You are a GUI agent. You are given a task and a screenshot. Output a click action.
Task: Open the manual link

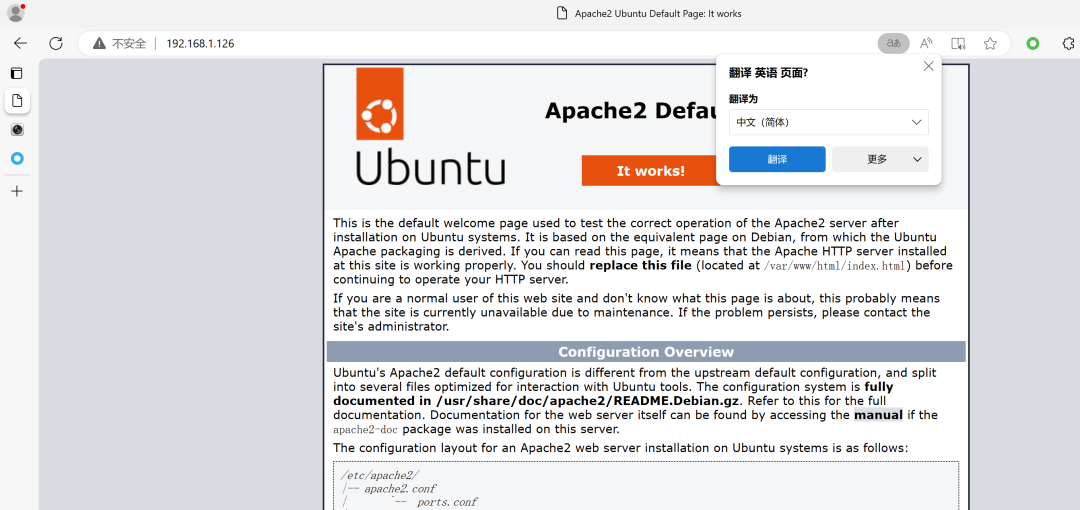pyautogui.click(x=878, y=415)
